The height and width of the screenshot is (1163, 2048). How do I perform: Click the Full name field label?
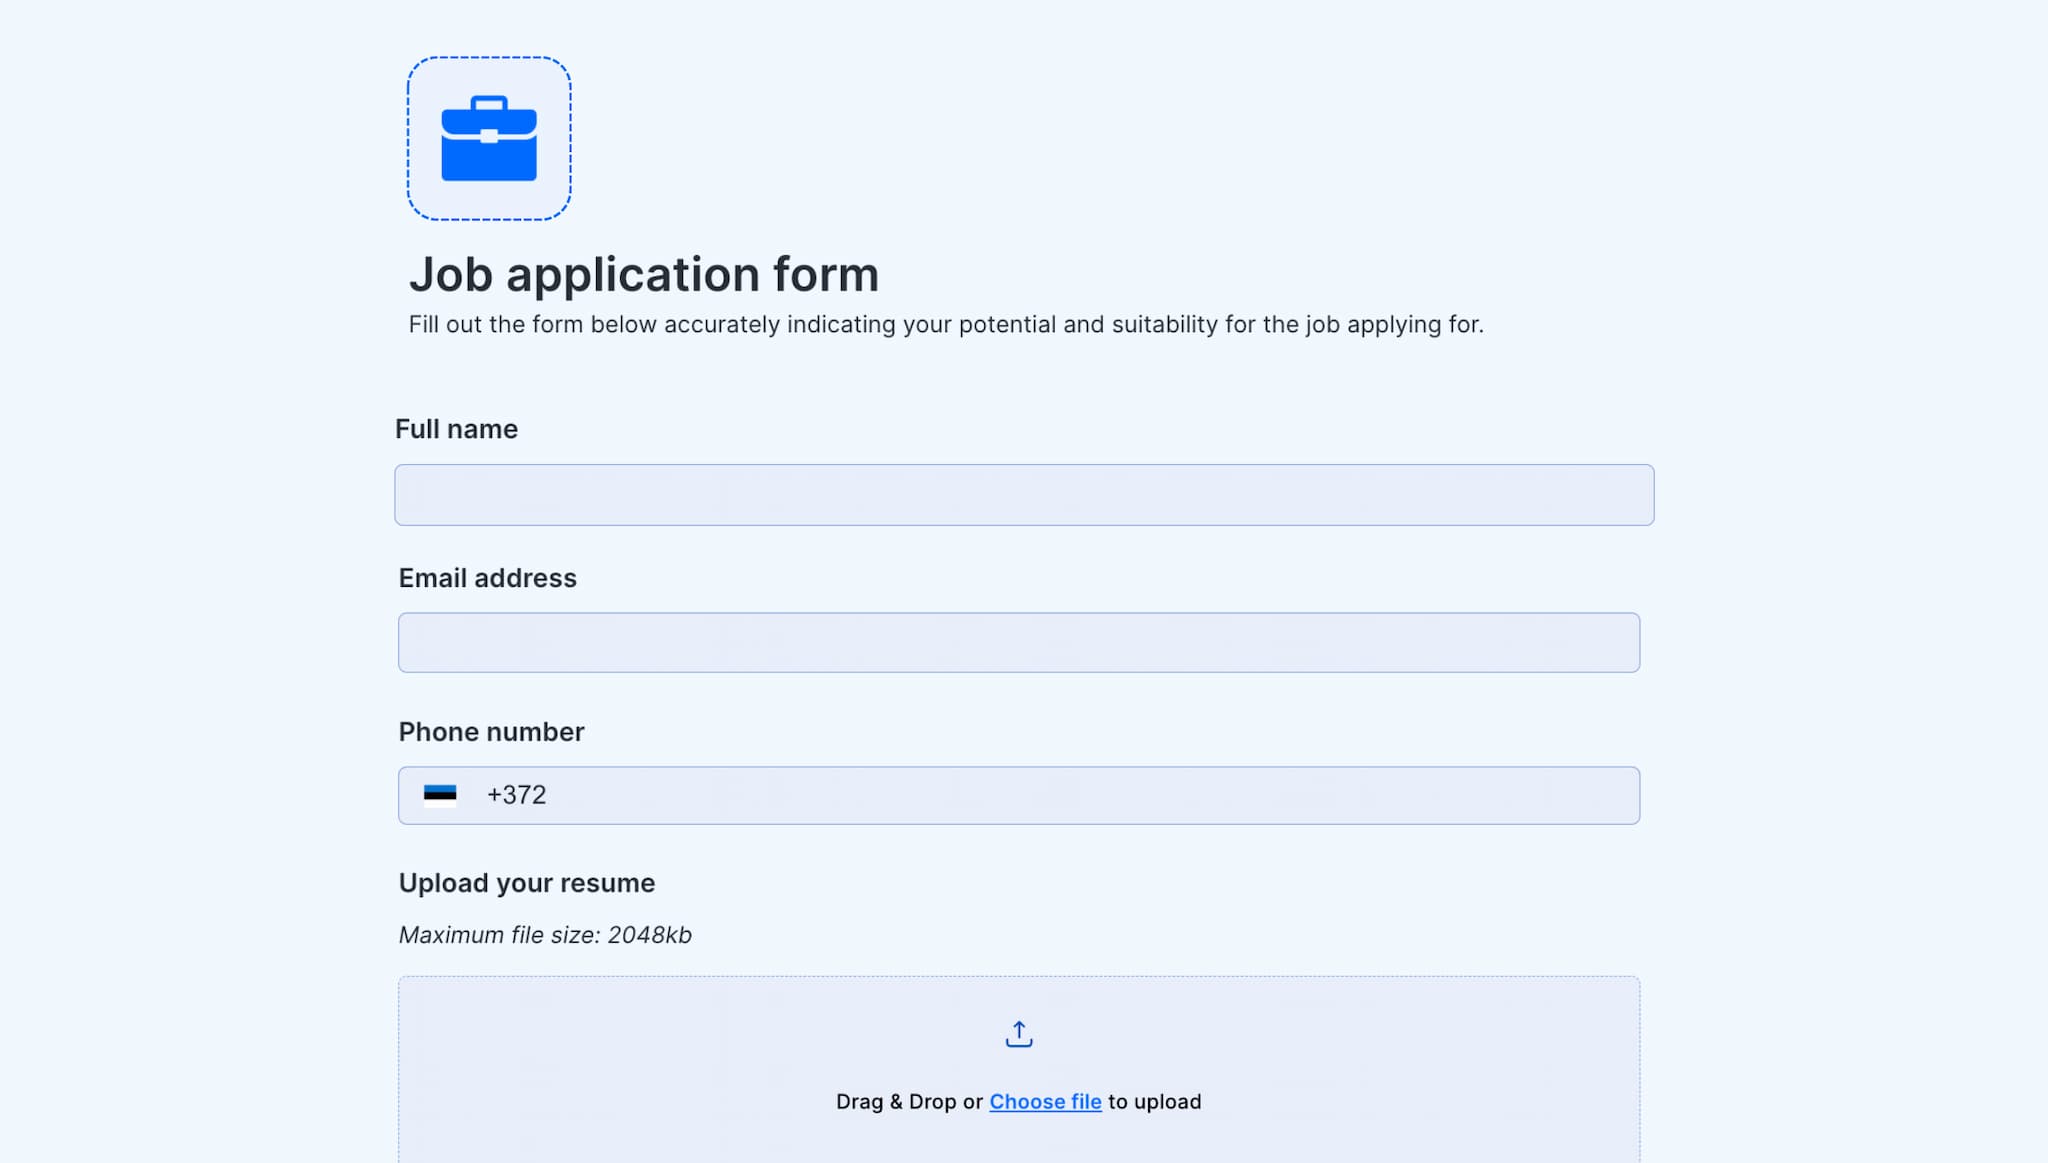click(x=457, y=428)
